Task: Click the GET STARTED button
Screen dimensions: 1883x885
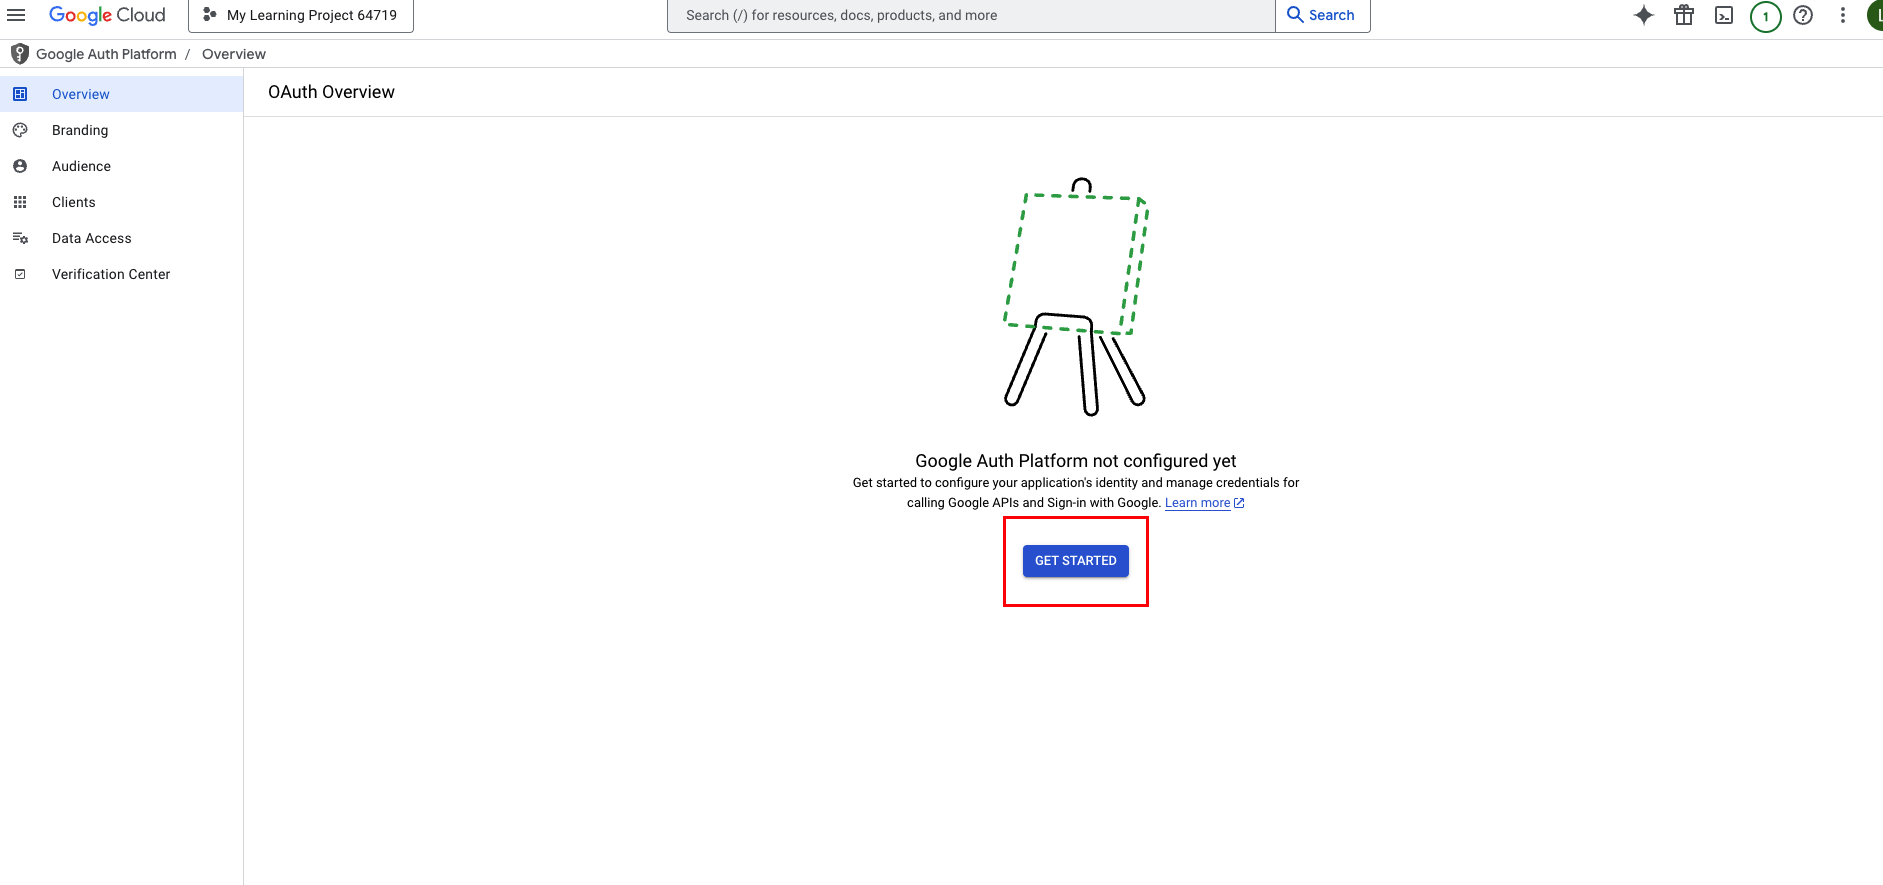Action: tap(1076, 561)
